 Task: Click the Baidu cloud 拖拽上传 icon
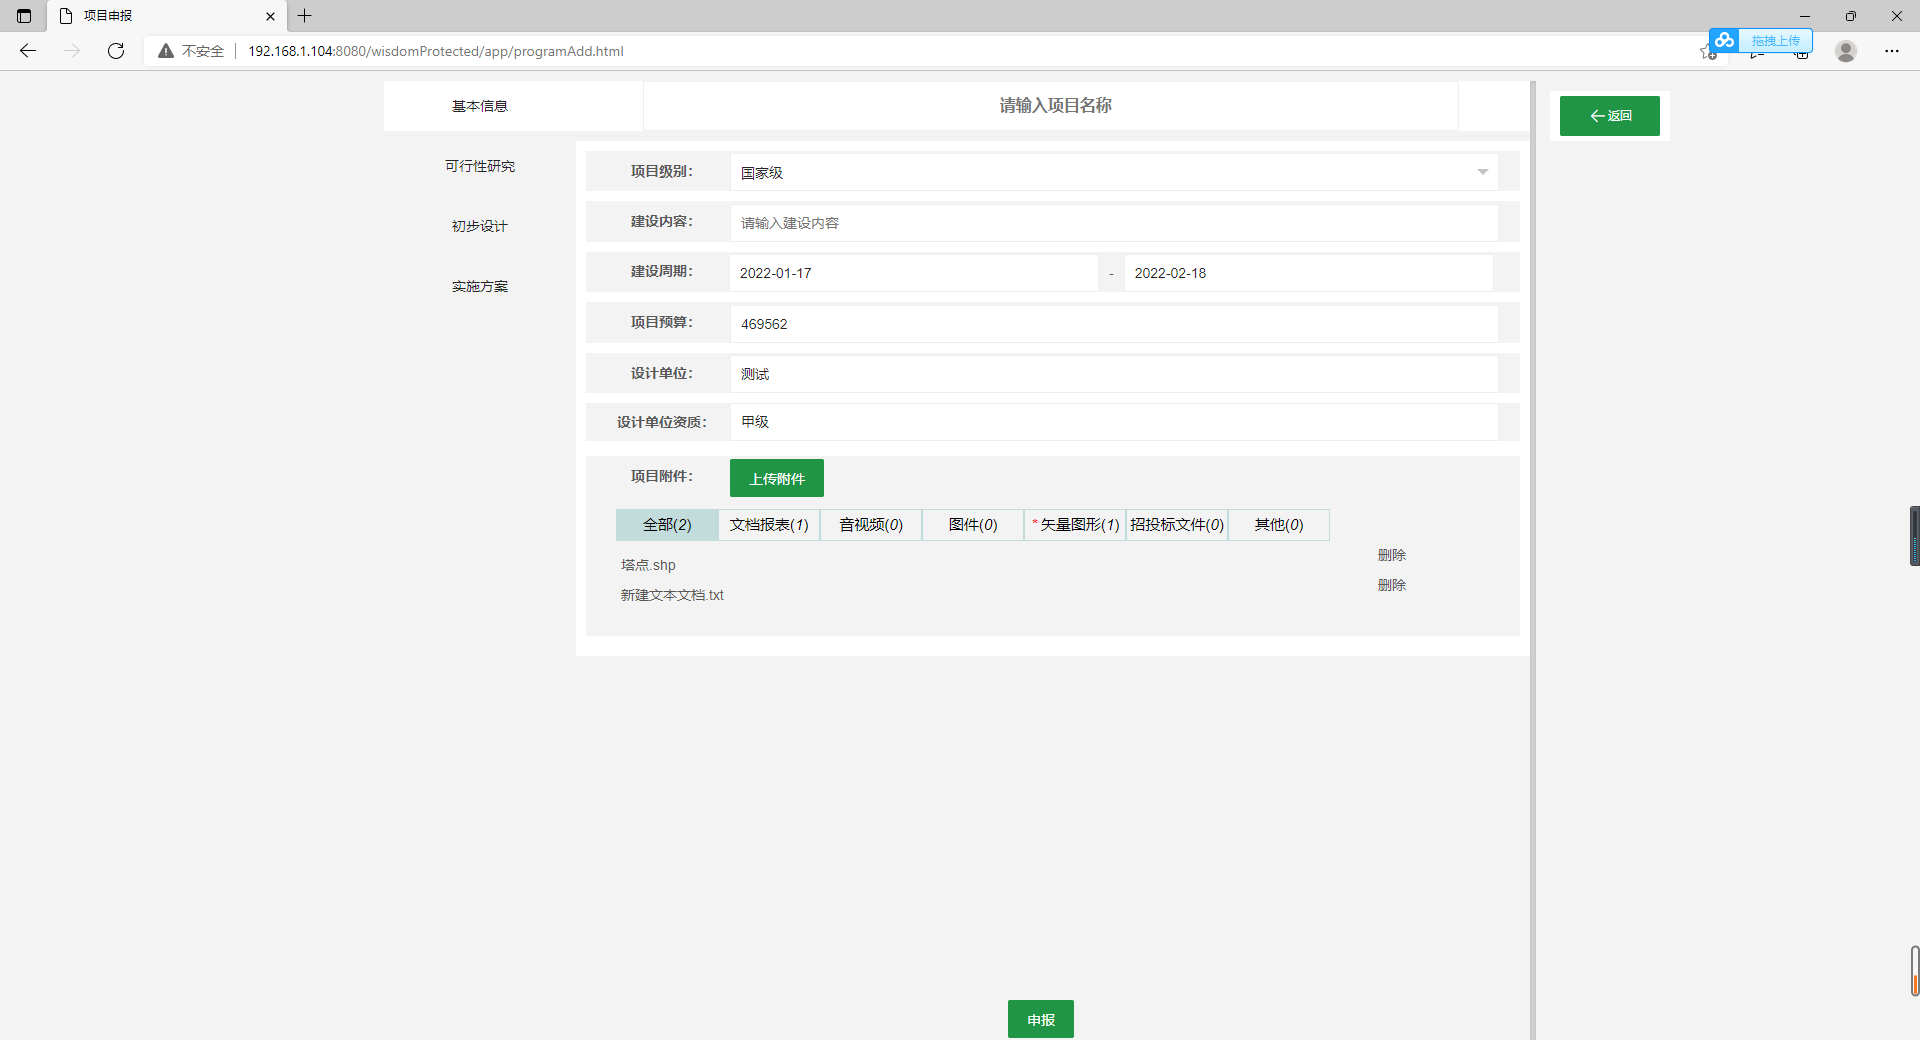click(1724, 40)
